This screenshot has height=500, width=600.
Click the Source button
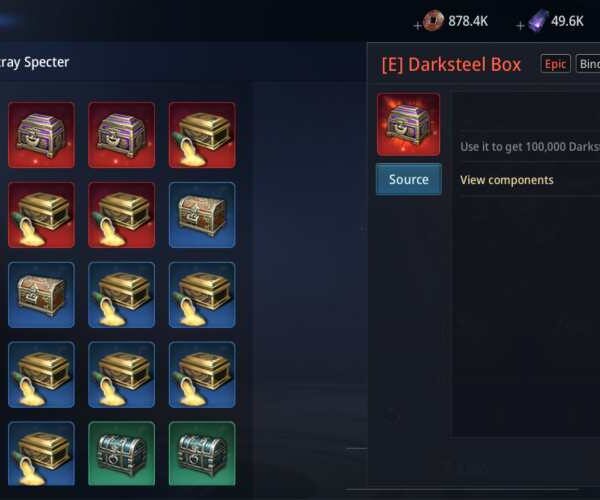pyautogui.click(x=409, y=179)
